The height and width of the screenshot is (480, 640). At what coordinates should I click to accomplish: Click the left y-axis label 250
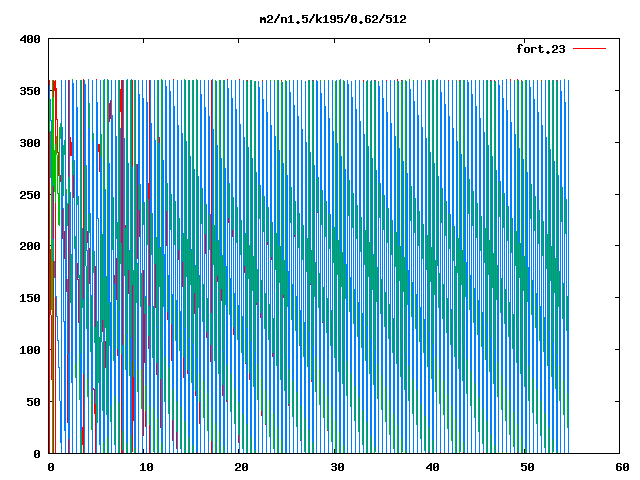pos(30,195)
